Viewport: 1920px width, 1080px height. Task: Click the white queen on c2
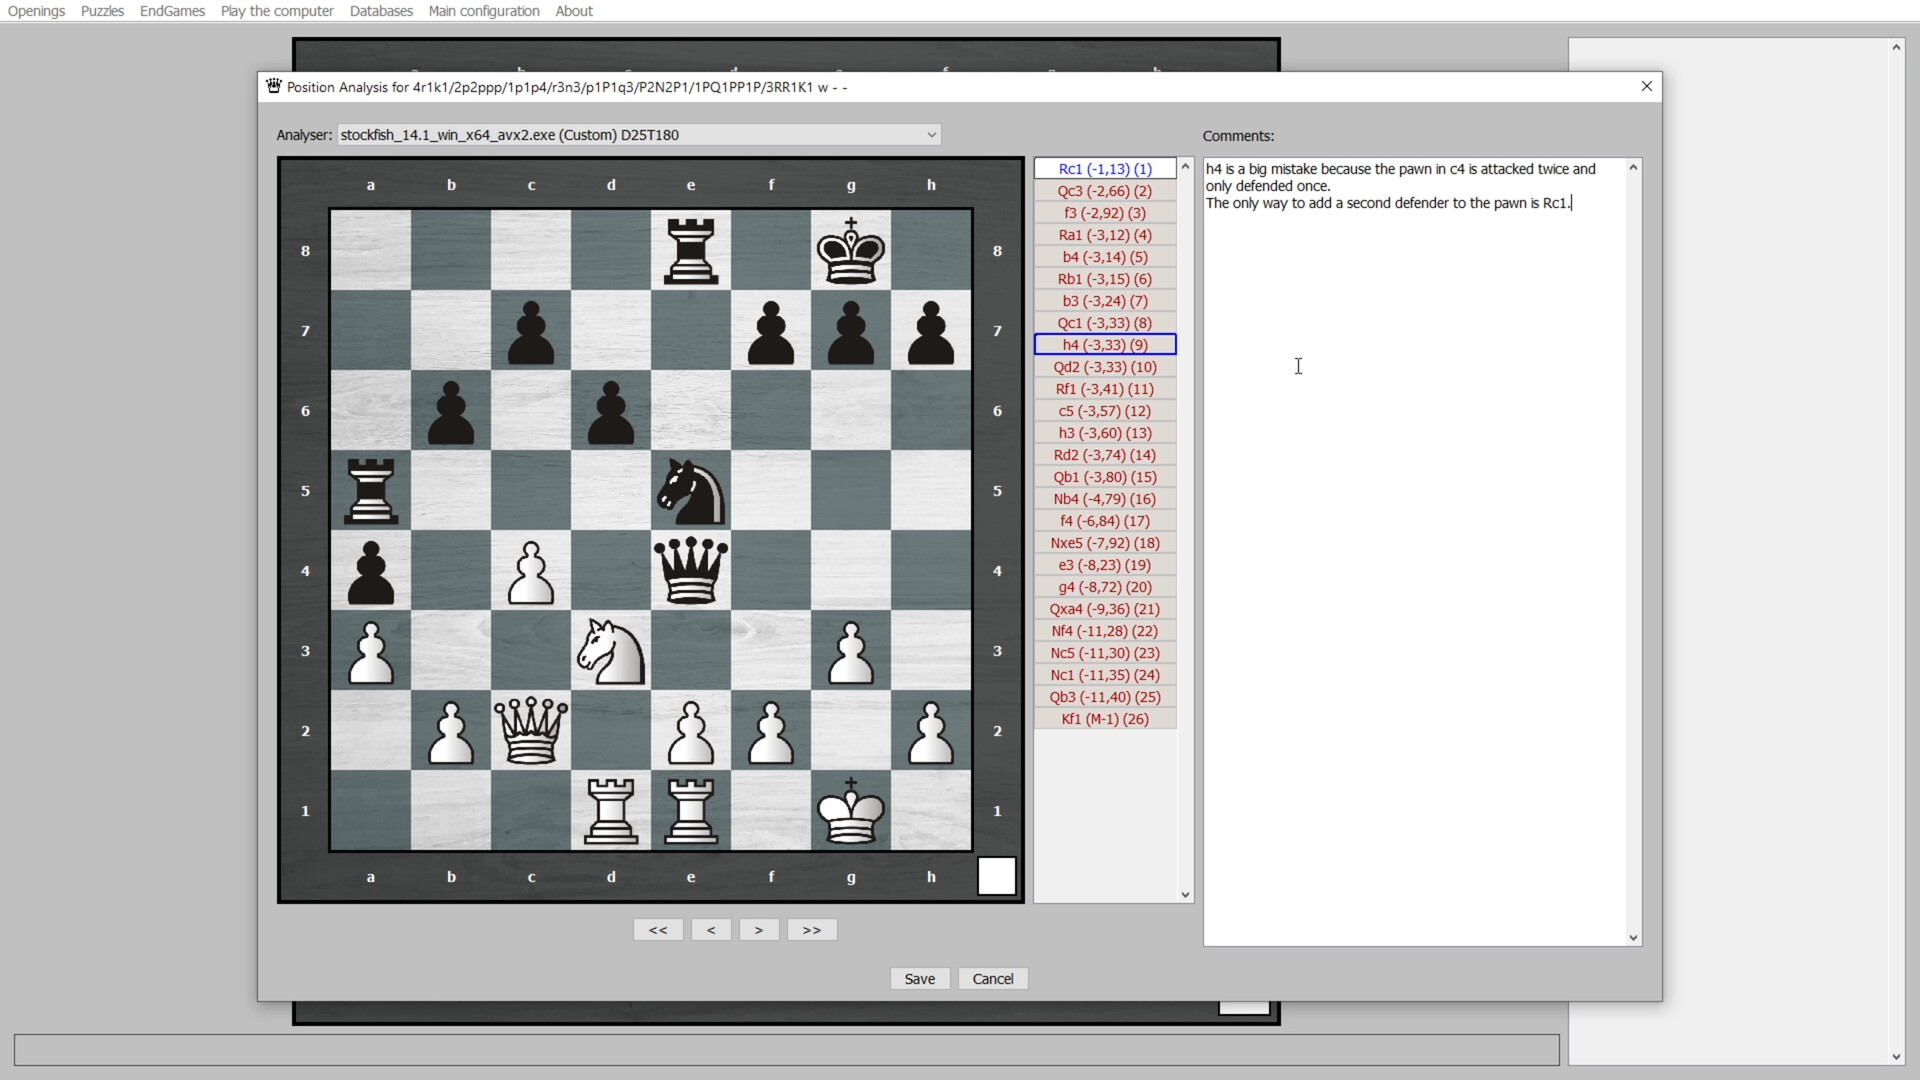click(x=531, y=731)
